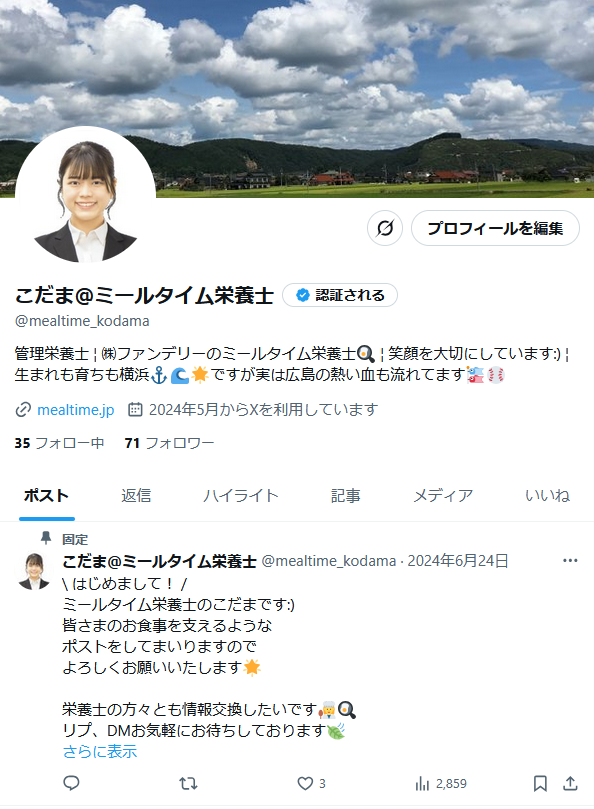View post analytics showing 2,859

(x=441, y=784)
